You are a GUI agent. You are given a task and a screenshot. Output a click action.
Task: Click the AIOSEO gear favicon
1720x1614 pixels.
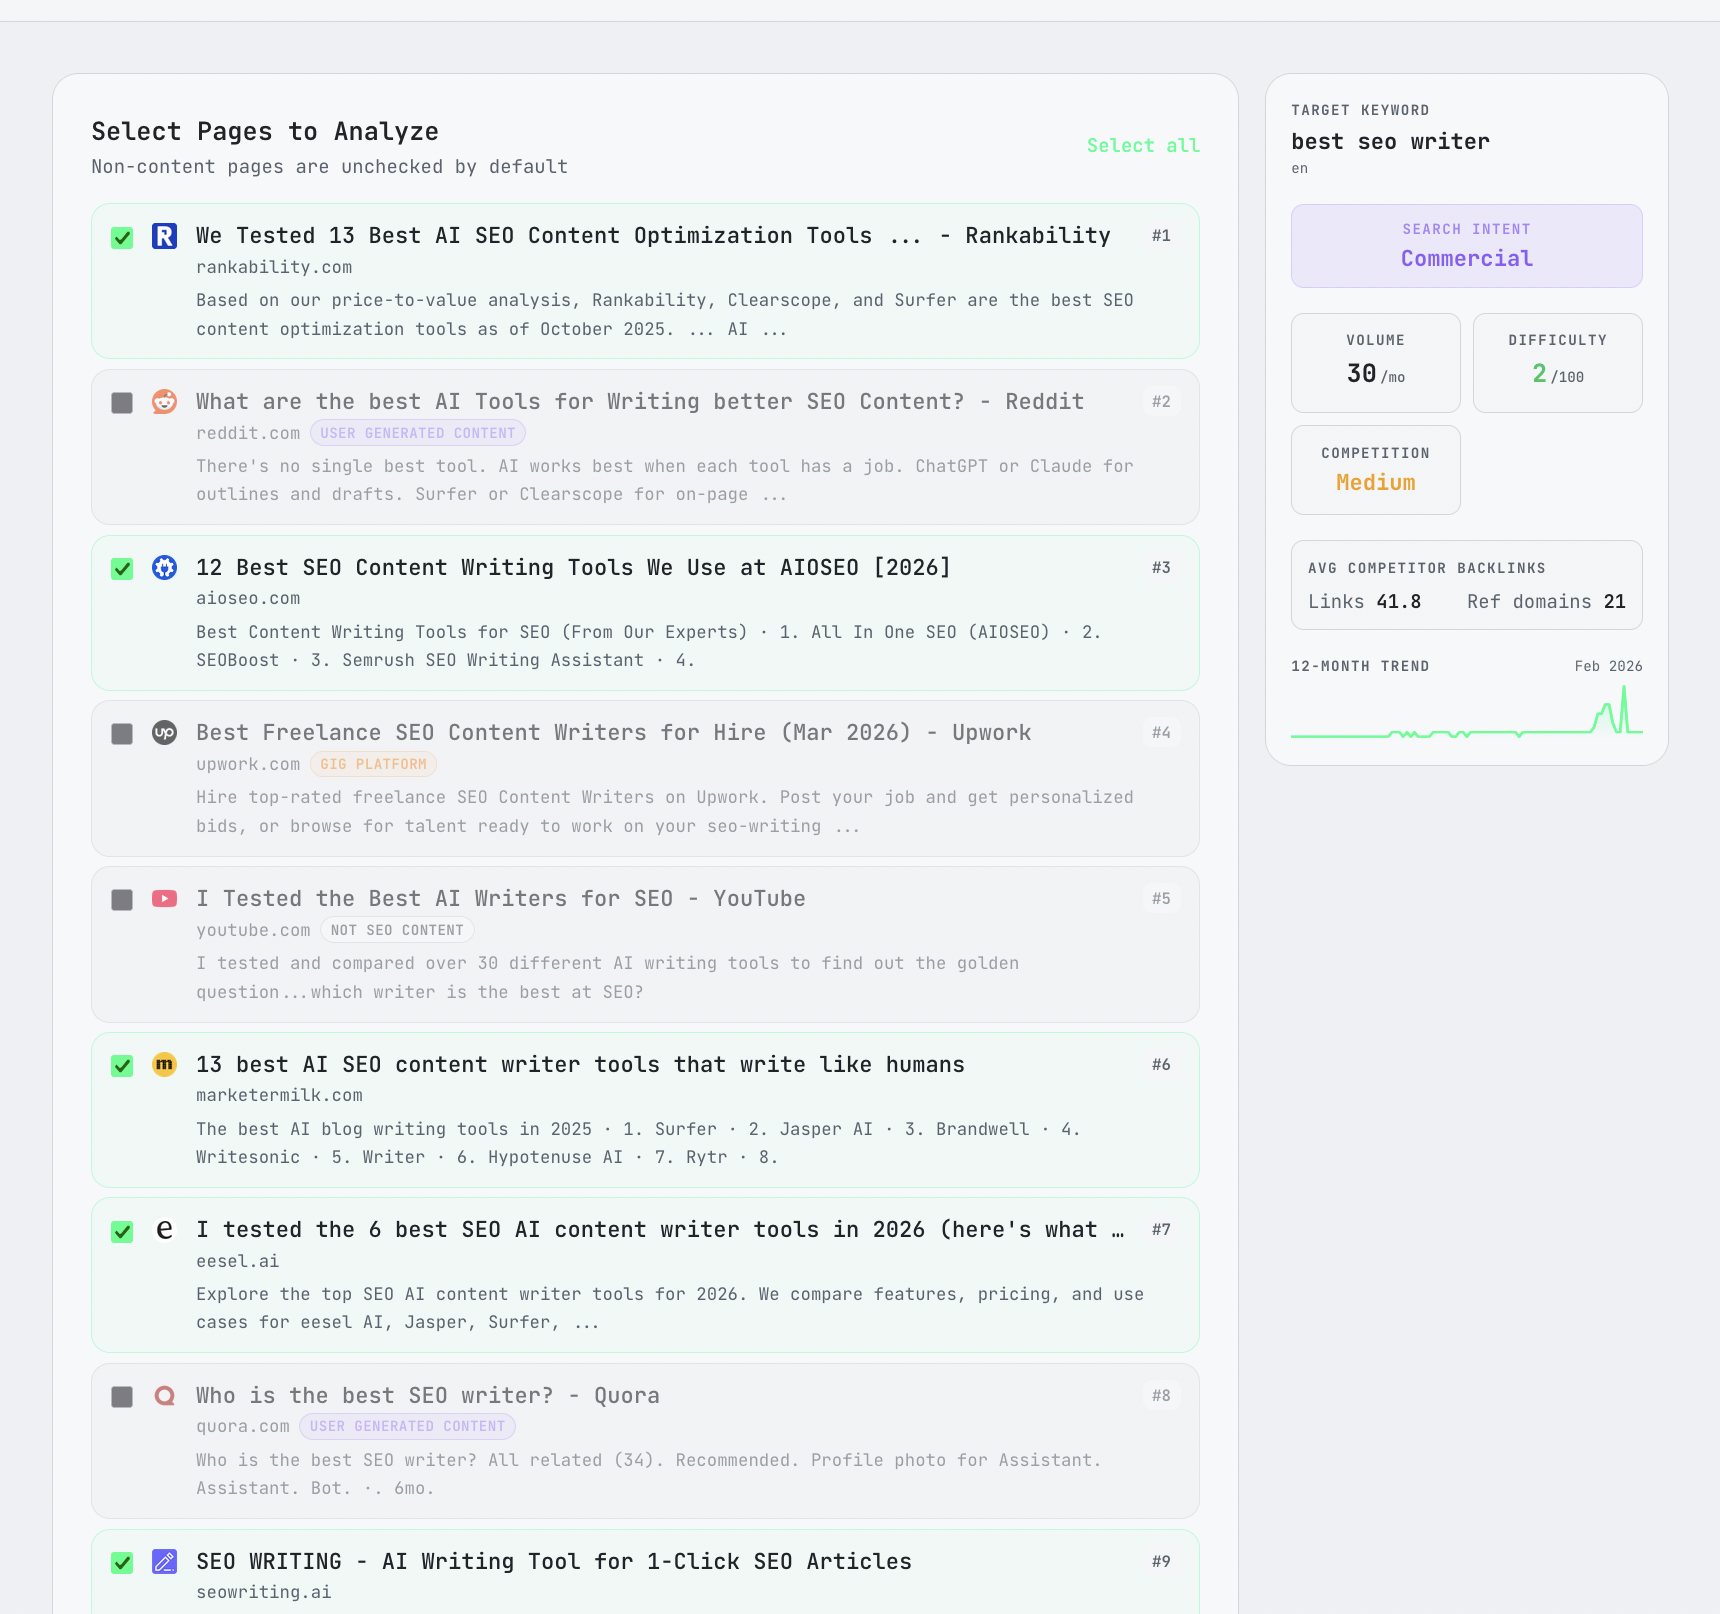pos(164,568)
